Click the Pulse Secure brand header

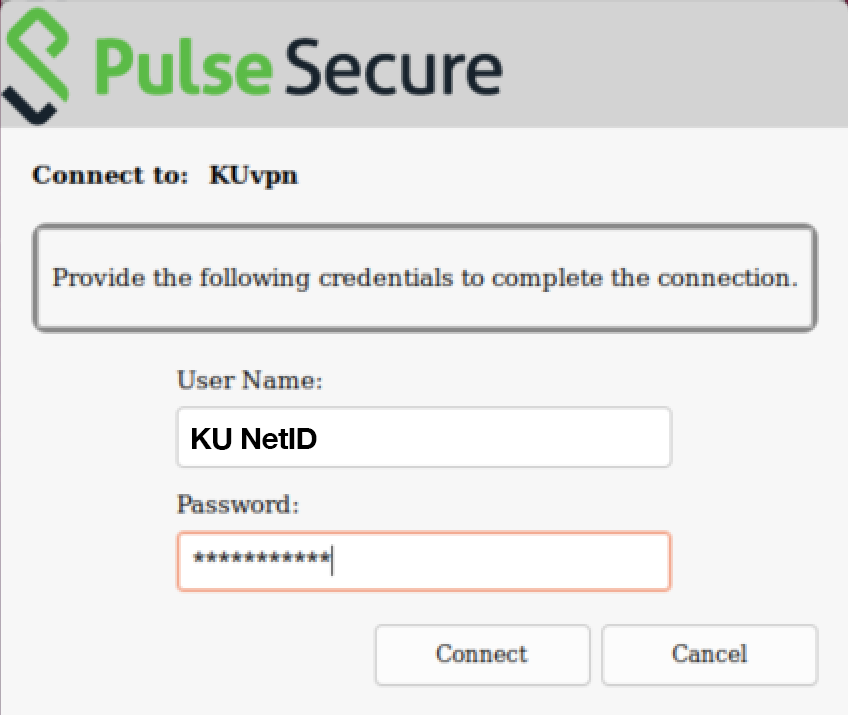295,65
